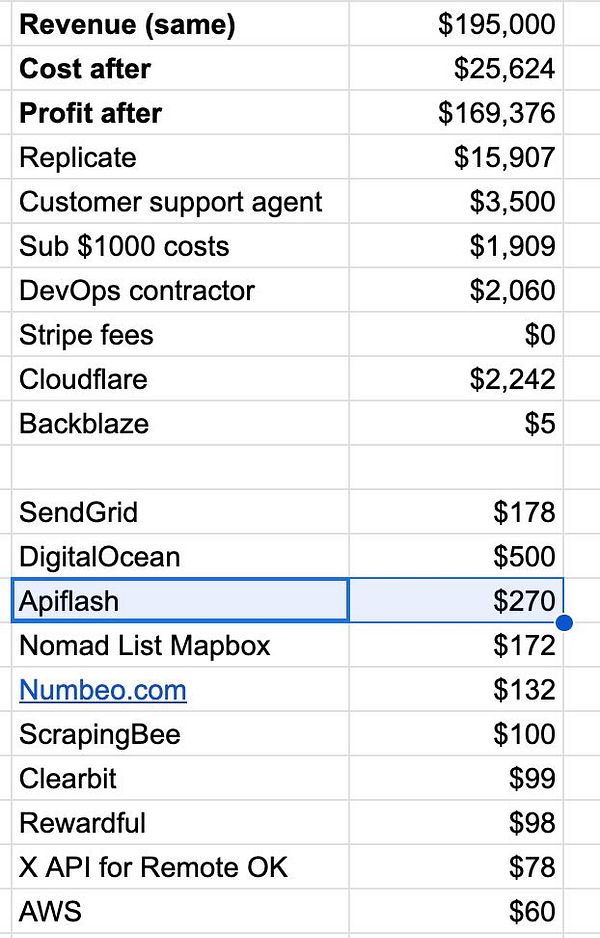The height and width of the screenshot is (938, 600).
Task: Select the Replicate row label
Action: [x=180, y=157]
